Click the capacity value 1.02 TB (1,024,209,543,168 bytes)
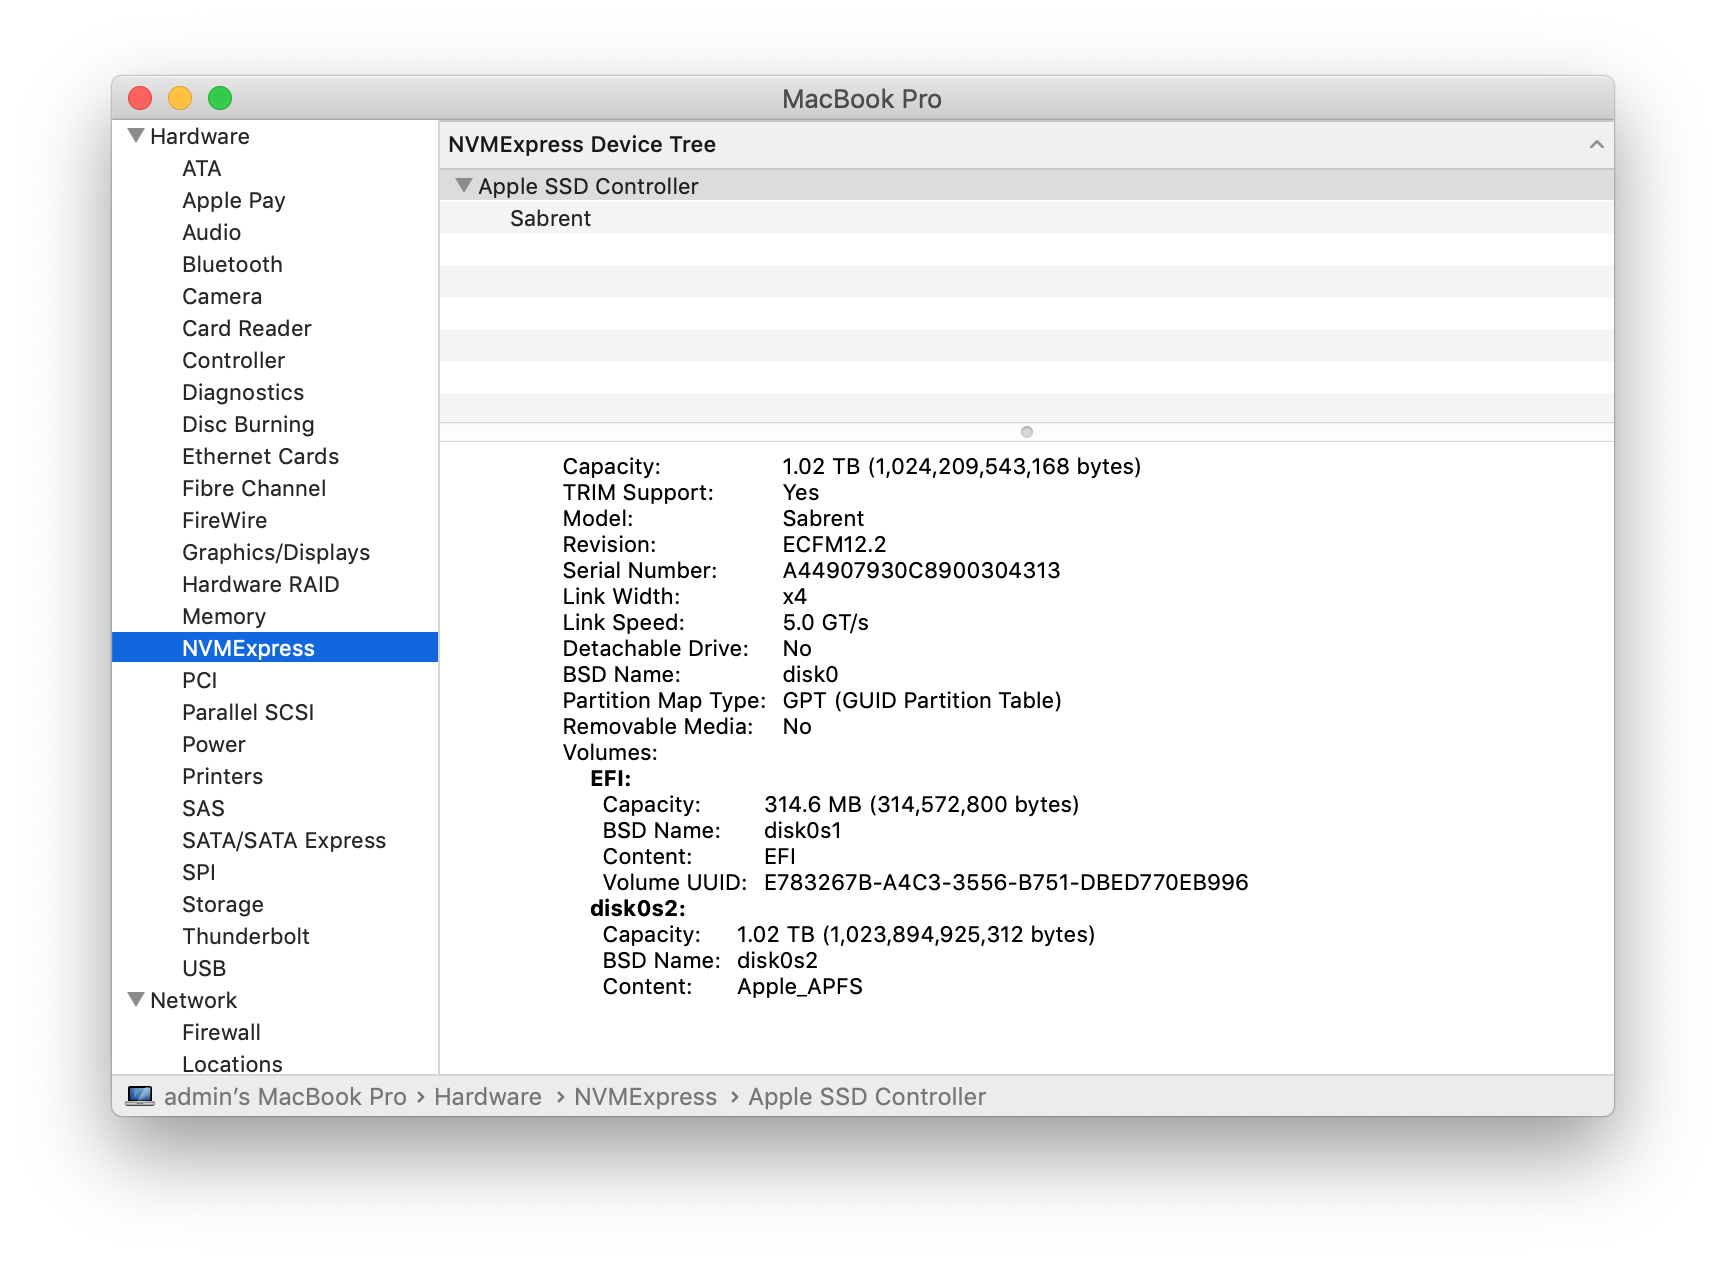The image size is (1726, 1264). [x=961, y=466]
